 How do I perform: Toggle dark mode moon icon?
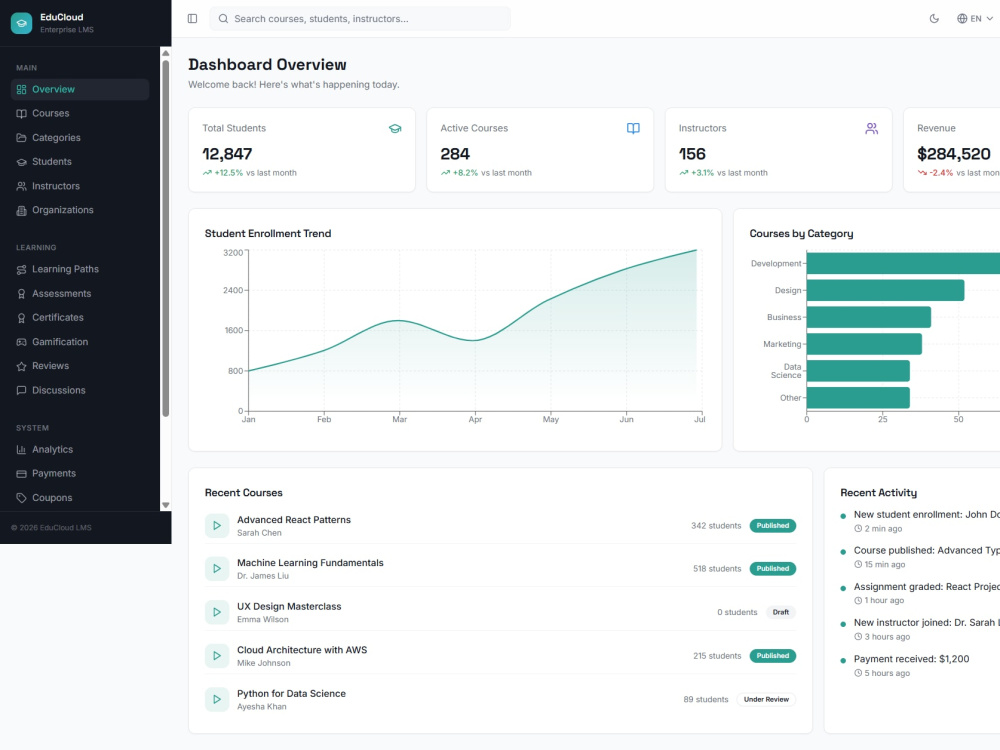coord(934,18)
